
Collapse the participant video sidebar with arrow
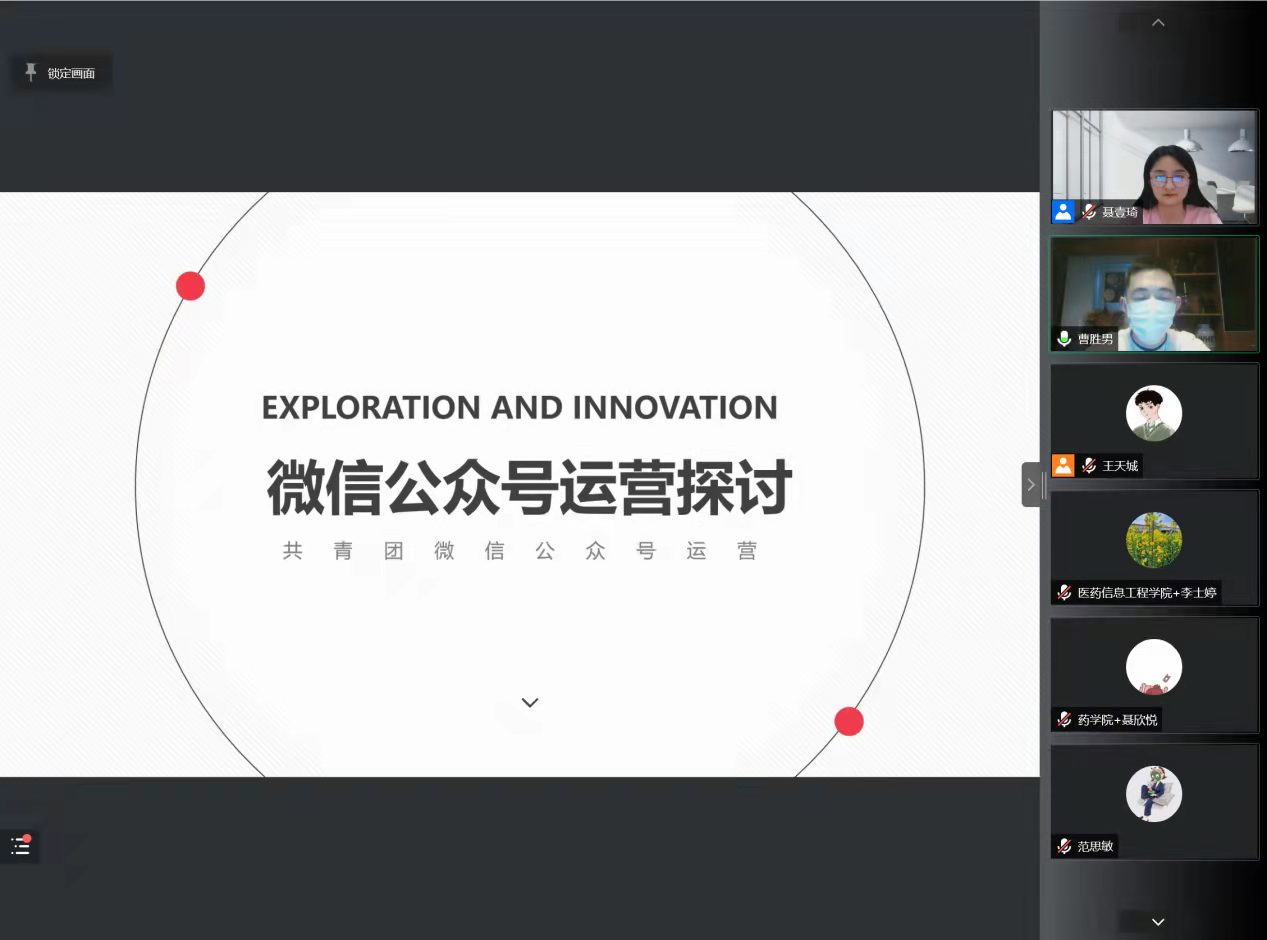(1031, 485)
